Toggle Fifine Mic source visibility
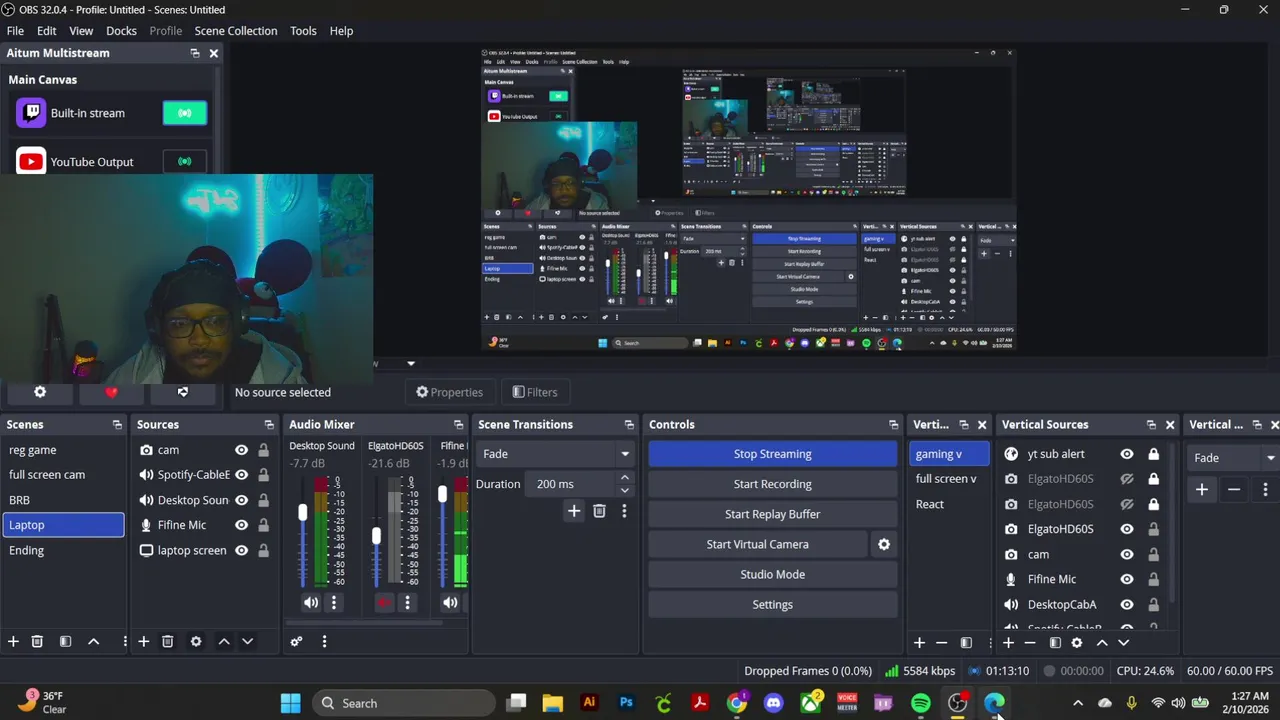This screenshot has width=1280, height=720. coord(241,525)
